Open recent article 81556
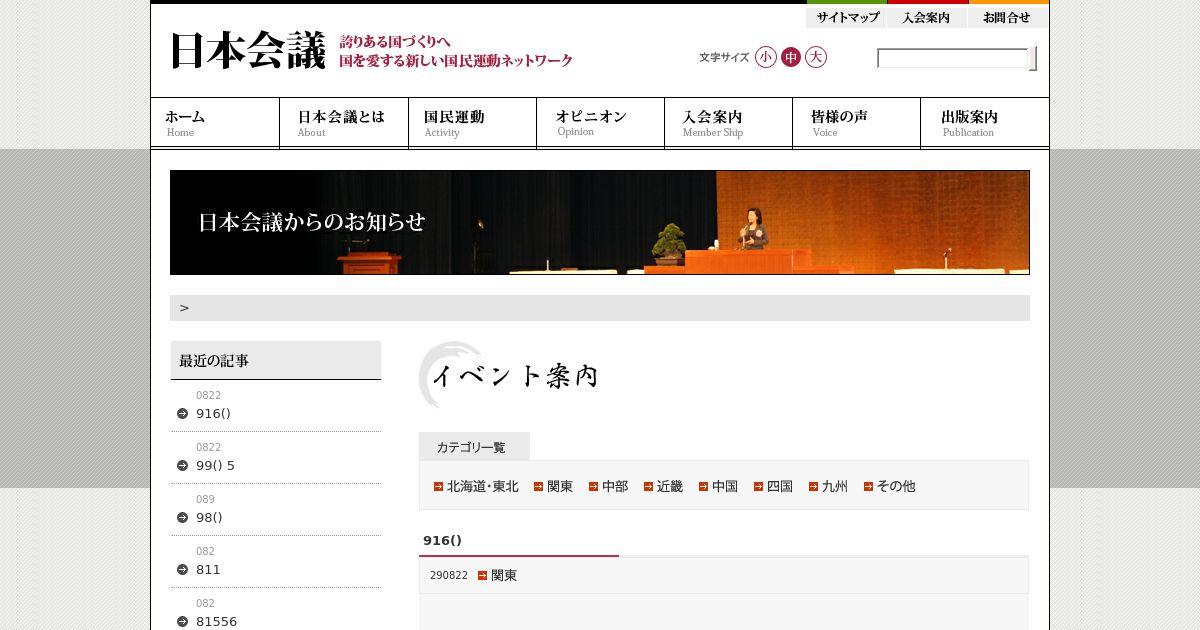 coord(216,621)
